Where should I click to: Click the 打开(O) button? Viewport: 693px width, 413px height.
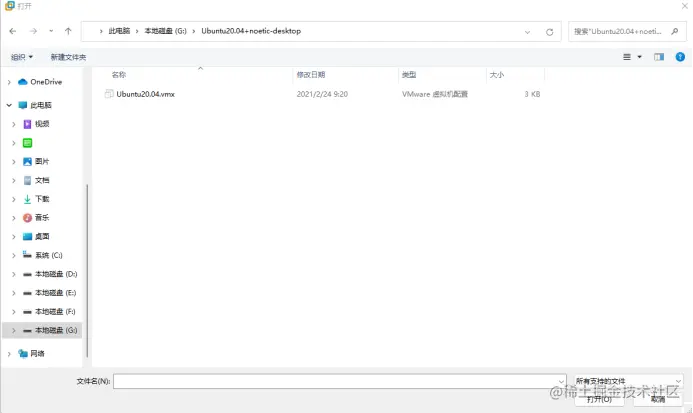pyautogui.click(x=599, y=399)
